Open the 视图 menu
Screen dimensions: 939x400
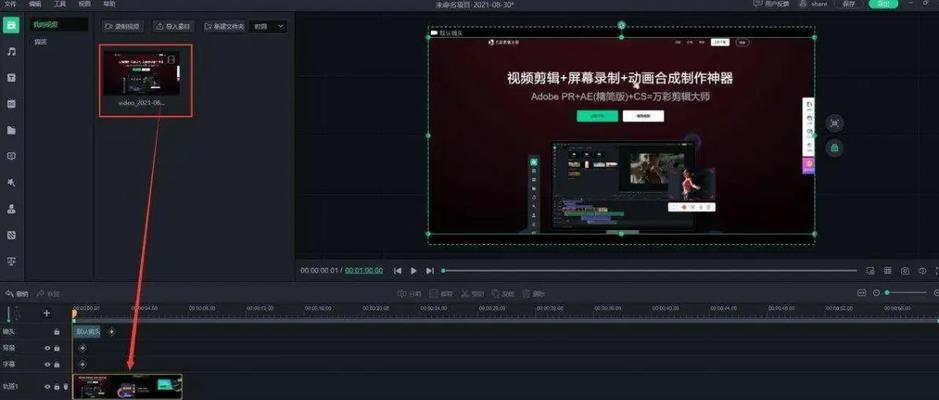pyautogui.click(x=84, y=4)
